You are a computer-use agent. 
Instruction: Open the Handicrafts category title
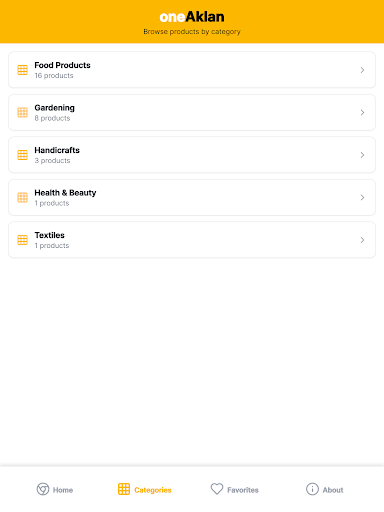57,150
